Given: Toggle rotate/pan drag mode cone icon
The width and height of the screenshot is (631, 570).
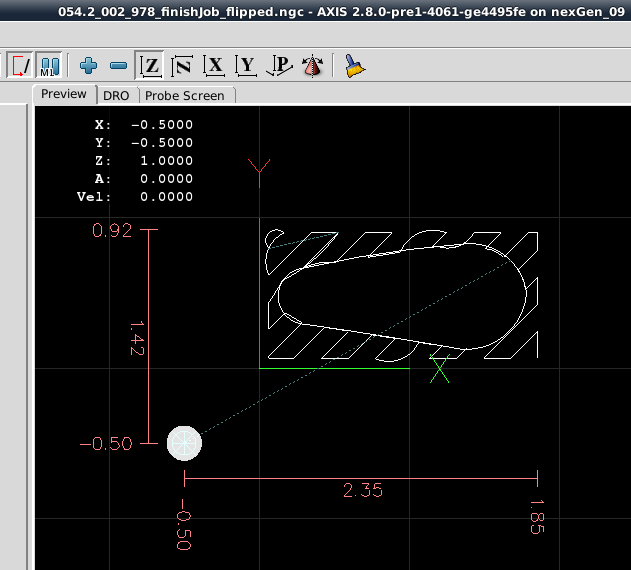Looking at the screenshot, I should click(313, 66).
